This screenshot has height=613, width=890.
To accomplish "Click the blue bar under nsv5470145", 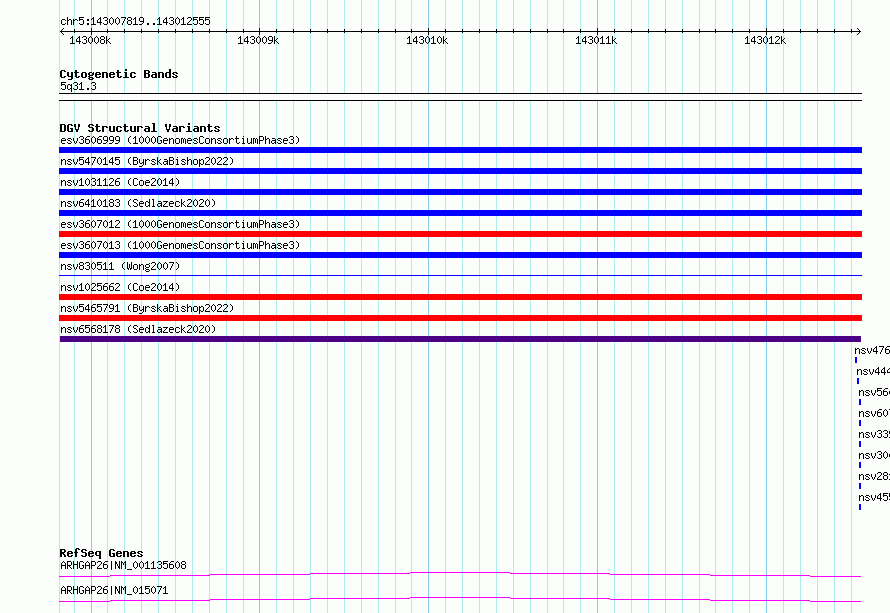I will [x=460, y=171].
